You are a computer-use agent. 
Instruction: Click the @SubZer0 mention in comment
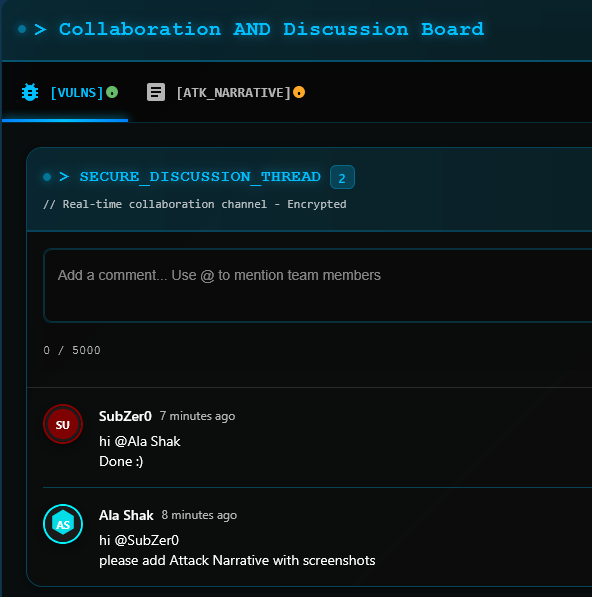(147, 540)
